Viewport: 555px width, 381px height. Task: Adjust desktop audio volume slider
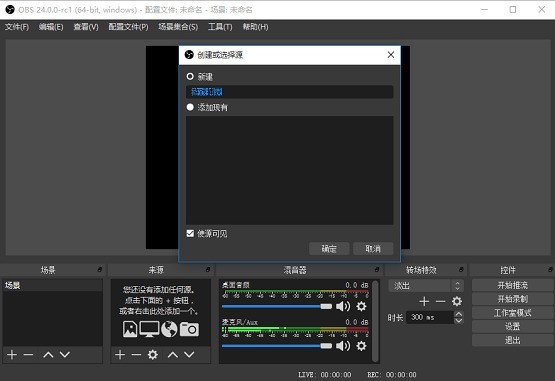[277, 306]
